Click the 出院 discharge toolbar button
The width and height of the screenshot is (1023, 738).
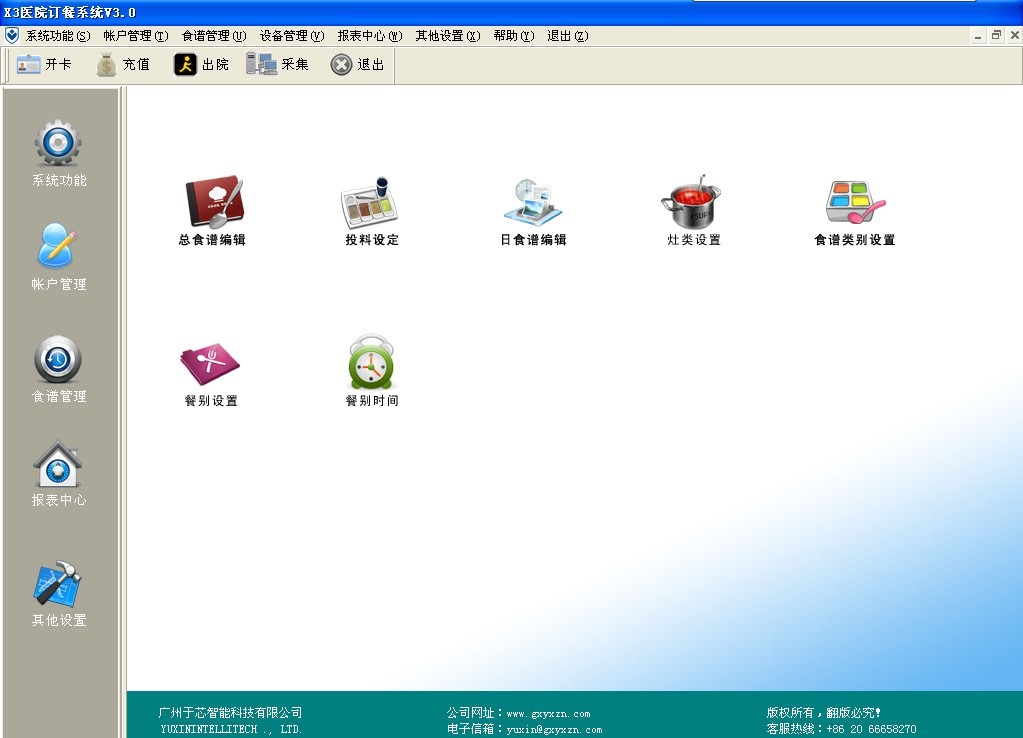point(201,65)
